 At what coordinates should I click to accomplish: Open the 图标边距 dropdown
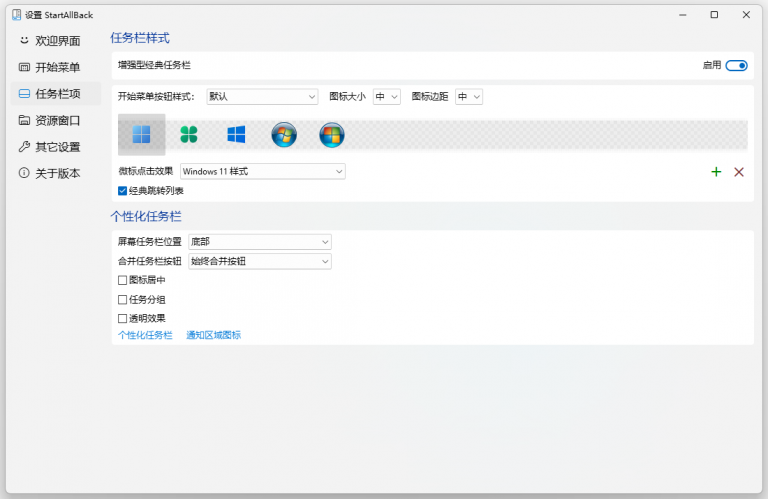pyautogui.click(x=469, y=96)
